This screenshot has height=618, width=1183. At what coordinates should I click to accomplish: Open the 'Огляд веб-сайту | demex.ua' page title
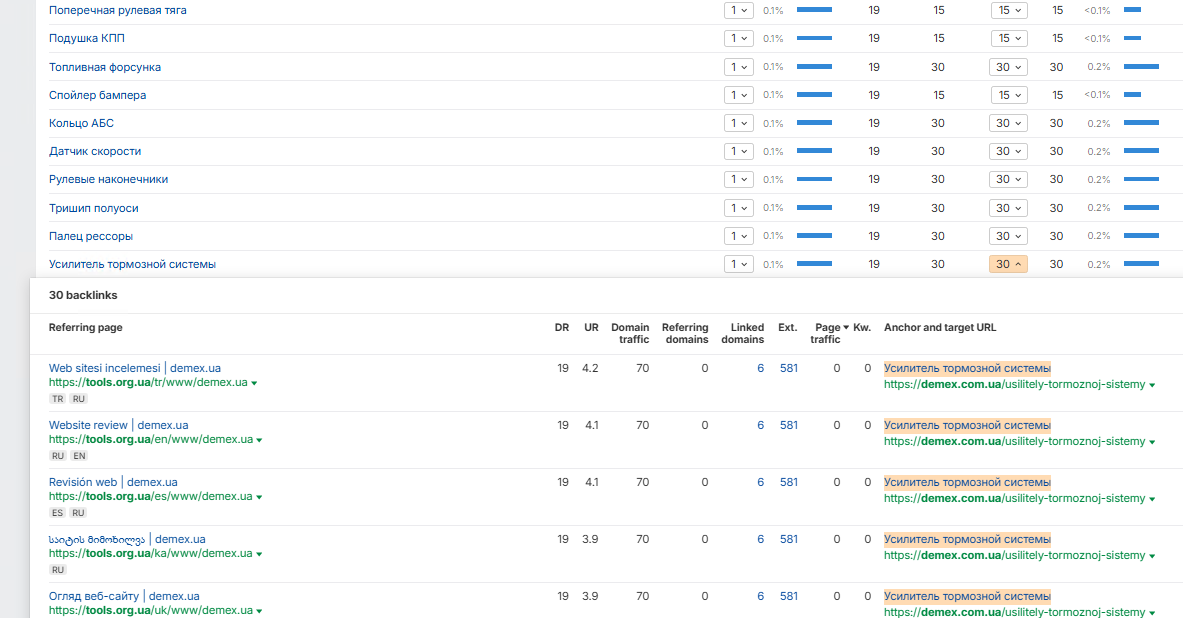[124, 596]
